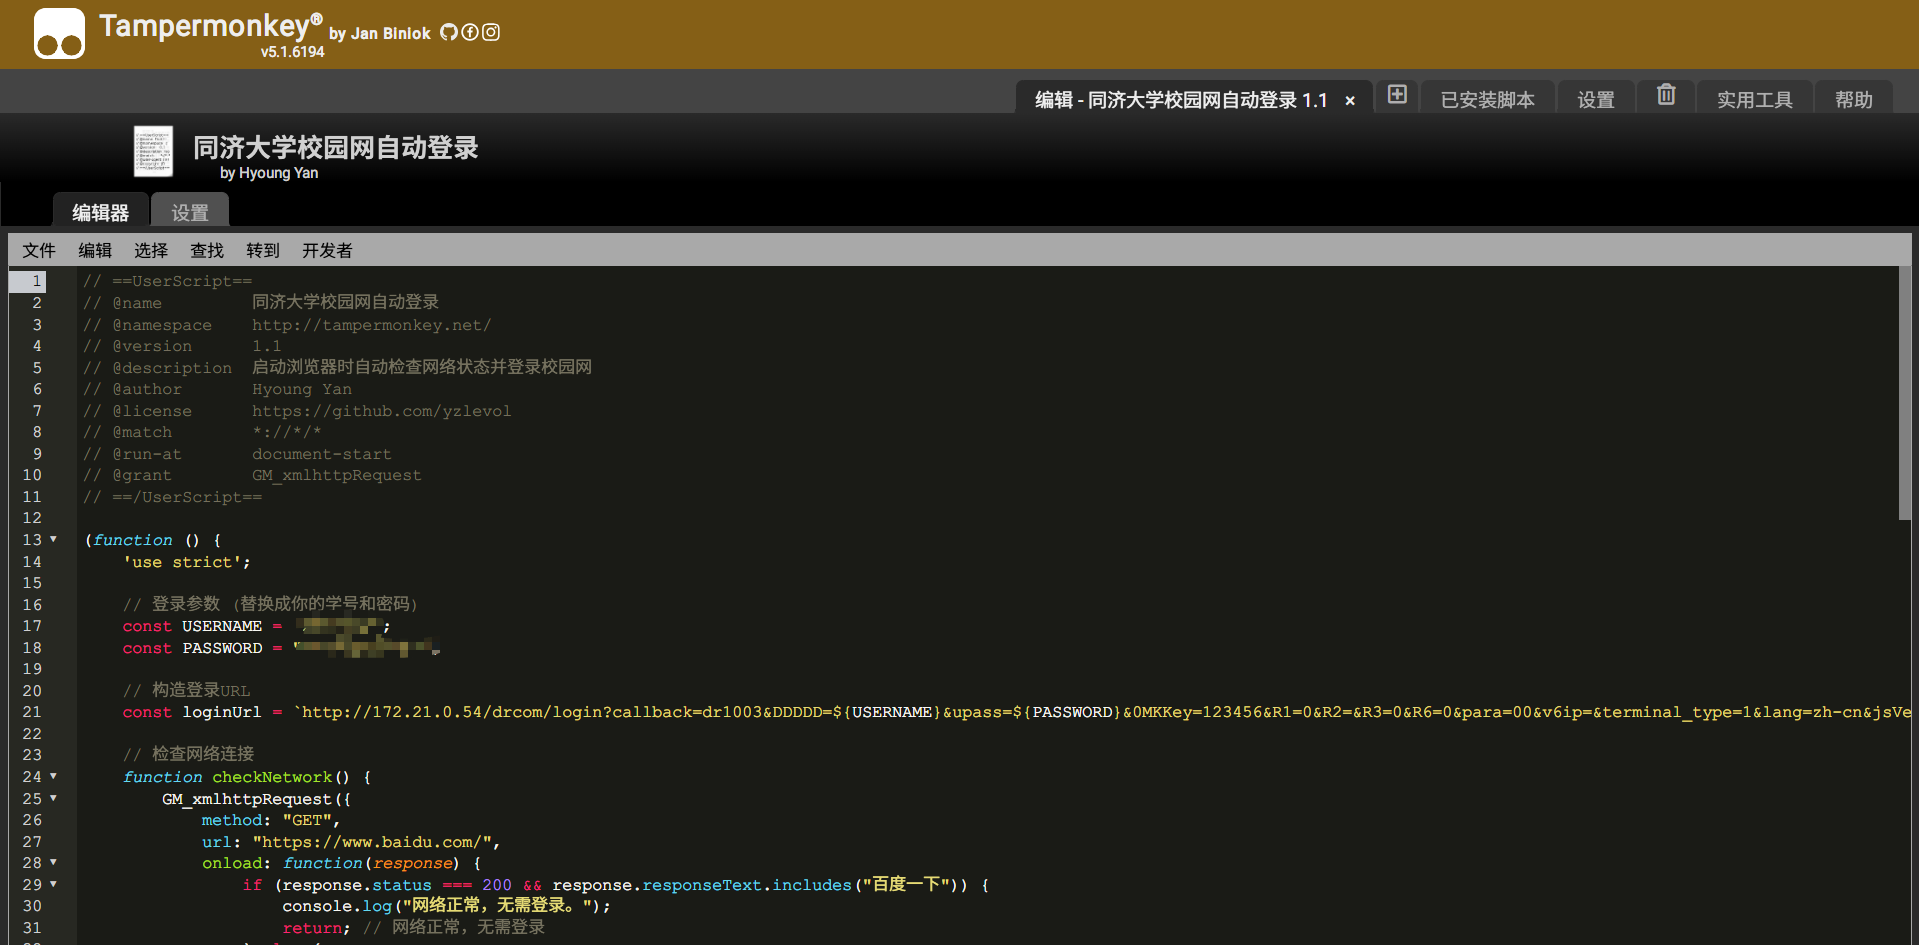Click the version text v5.1.6194
The image size is (1919, 945).
[293, 52]
